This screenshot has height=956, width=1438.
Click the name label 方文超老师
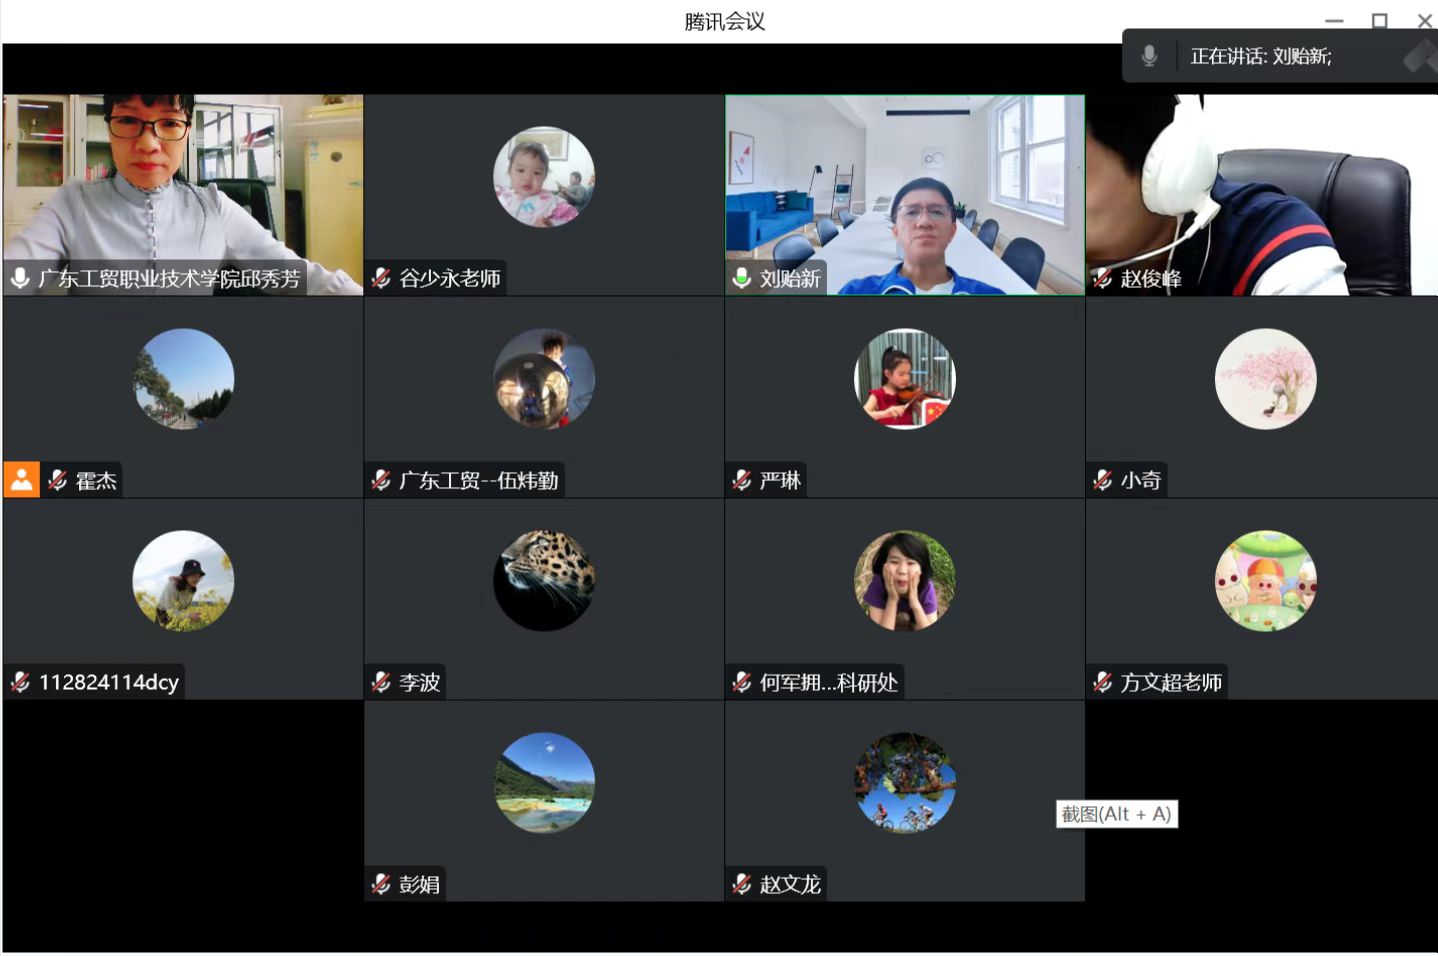tap(1171, 682)
